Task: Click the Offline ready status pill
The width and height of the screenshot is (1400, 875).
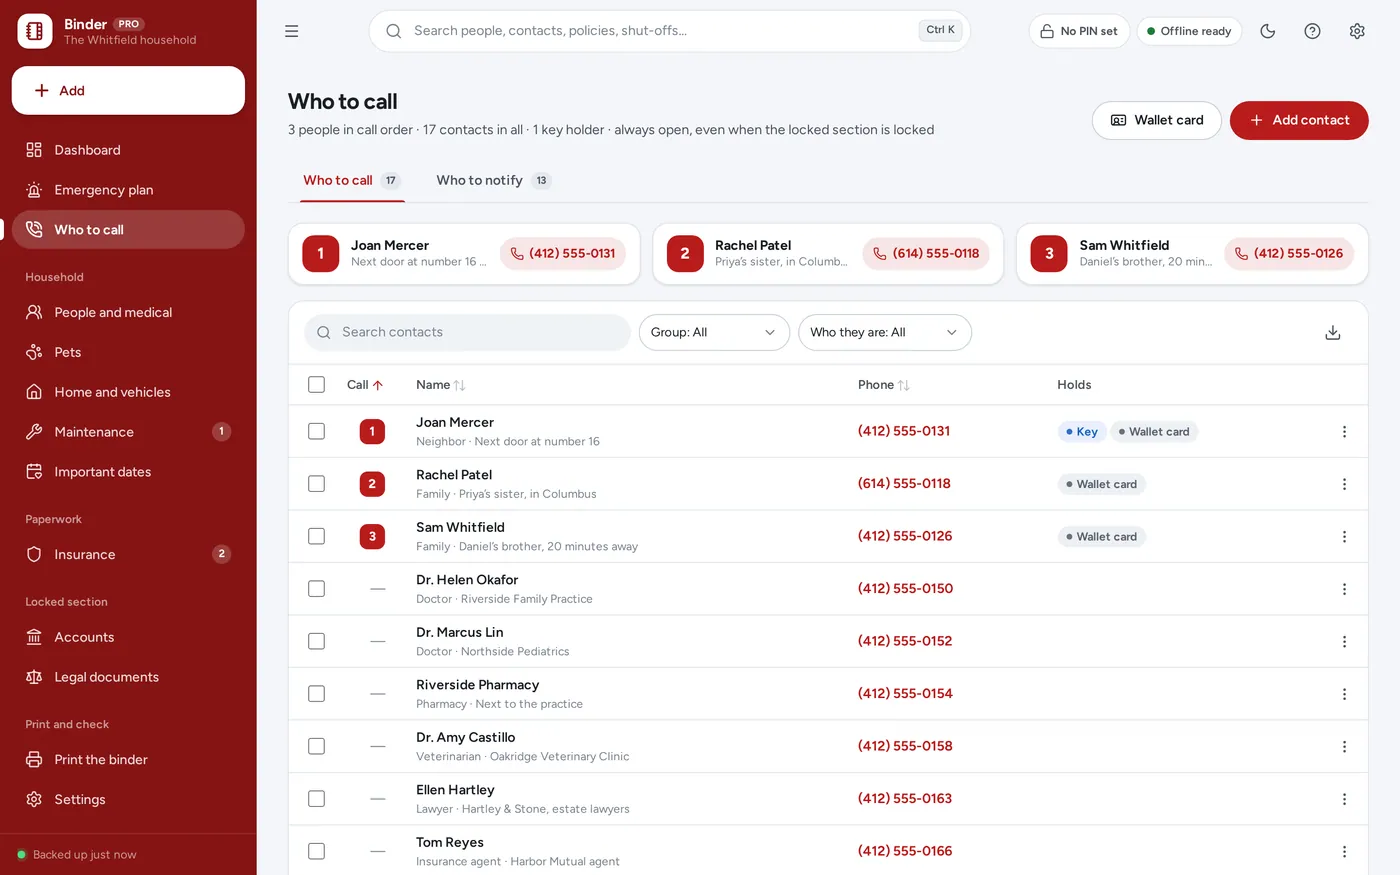Action: (x=1190, y=31)
